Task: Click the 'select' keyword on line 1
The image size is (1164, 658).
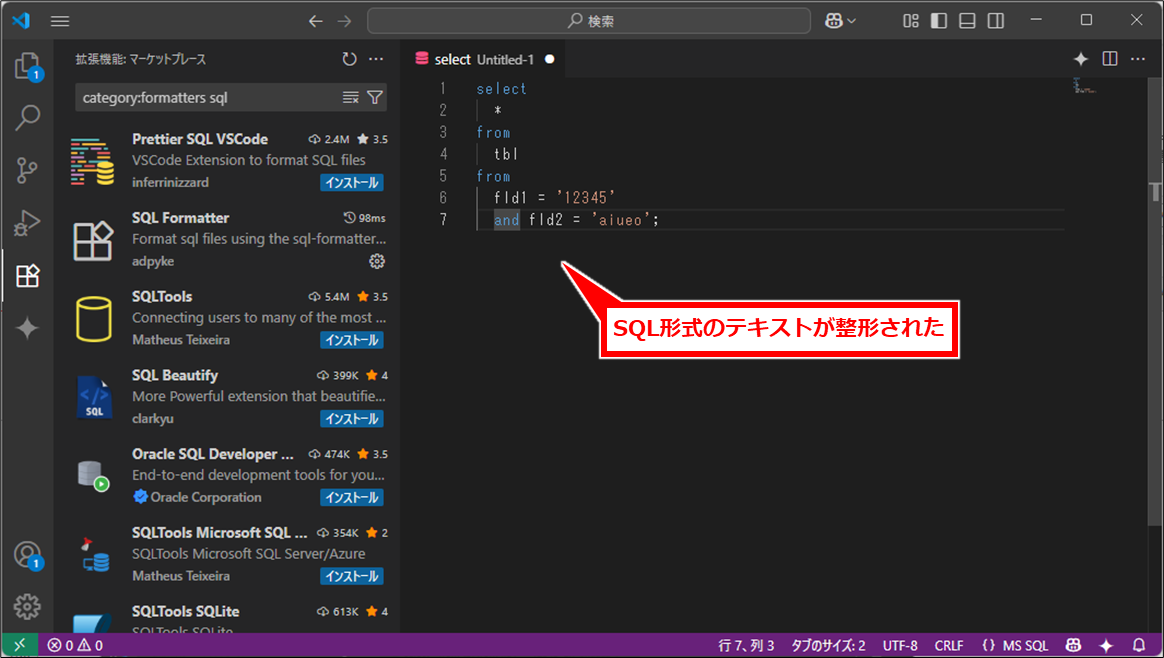Action: [501, 89]
